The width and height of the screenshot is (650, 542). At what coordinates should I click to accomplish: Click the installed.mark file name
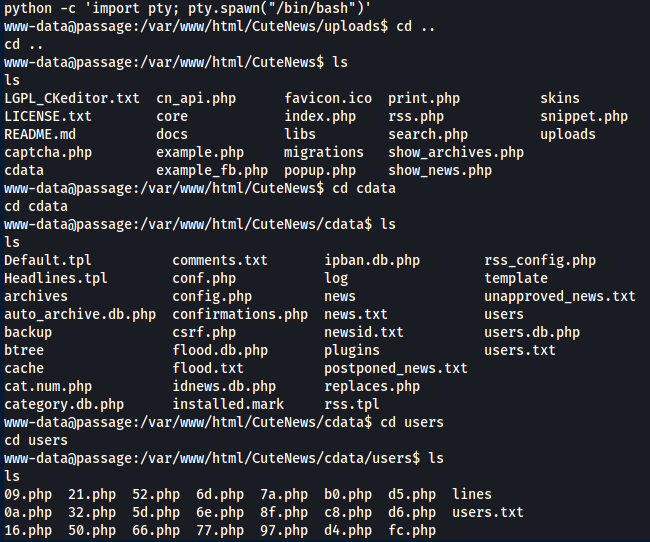click(228, 404)
